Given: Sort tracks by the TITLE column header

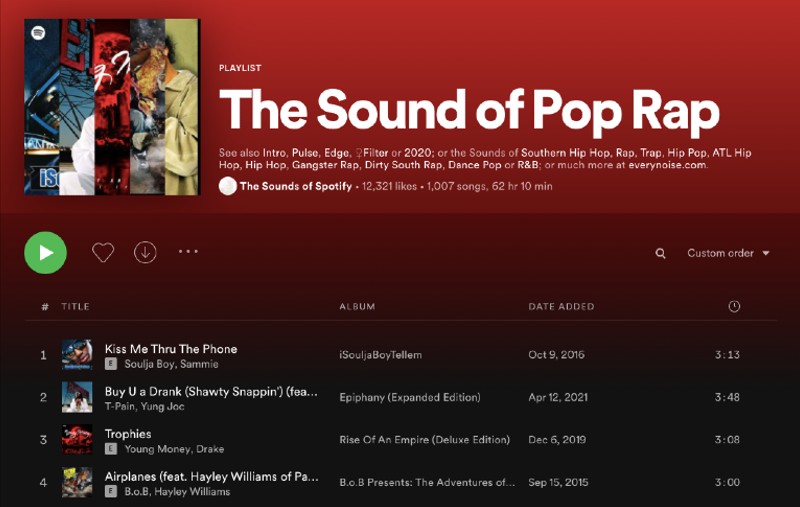Looking at the screenshot, I should (76, 307).
